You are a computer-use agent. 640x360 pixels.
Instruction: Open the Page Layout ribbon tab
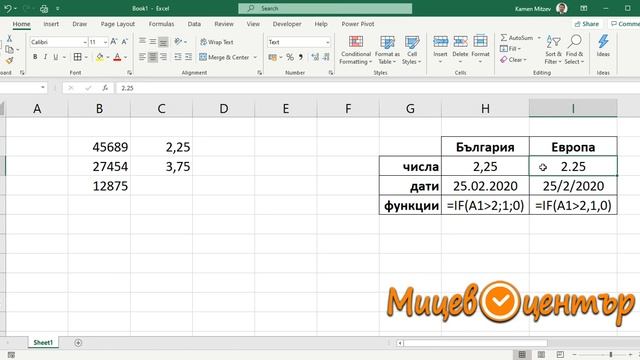pyautogui.click(x=118, y=24)
